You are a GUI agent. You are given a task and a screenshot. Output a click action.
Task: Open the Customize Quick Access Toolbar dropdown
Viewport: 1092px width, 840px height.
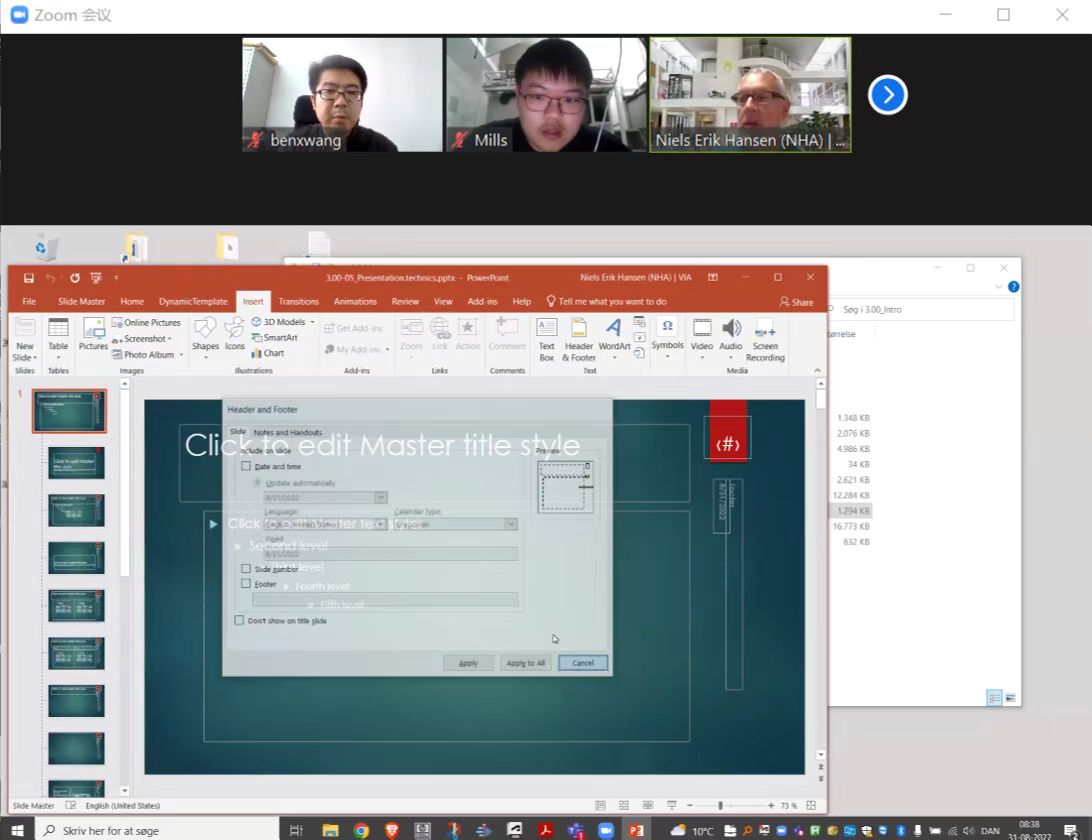pos(116,278)
